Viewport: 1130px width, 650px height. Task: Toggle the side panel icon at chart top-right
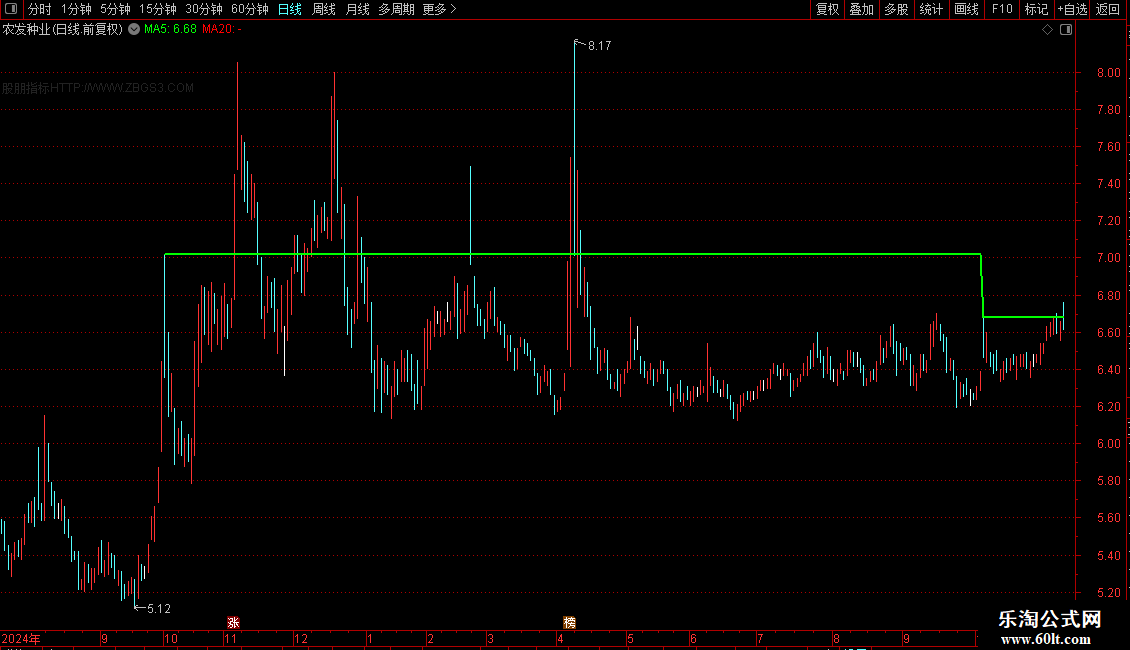pyautogui.click(x=1067, y=30)
